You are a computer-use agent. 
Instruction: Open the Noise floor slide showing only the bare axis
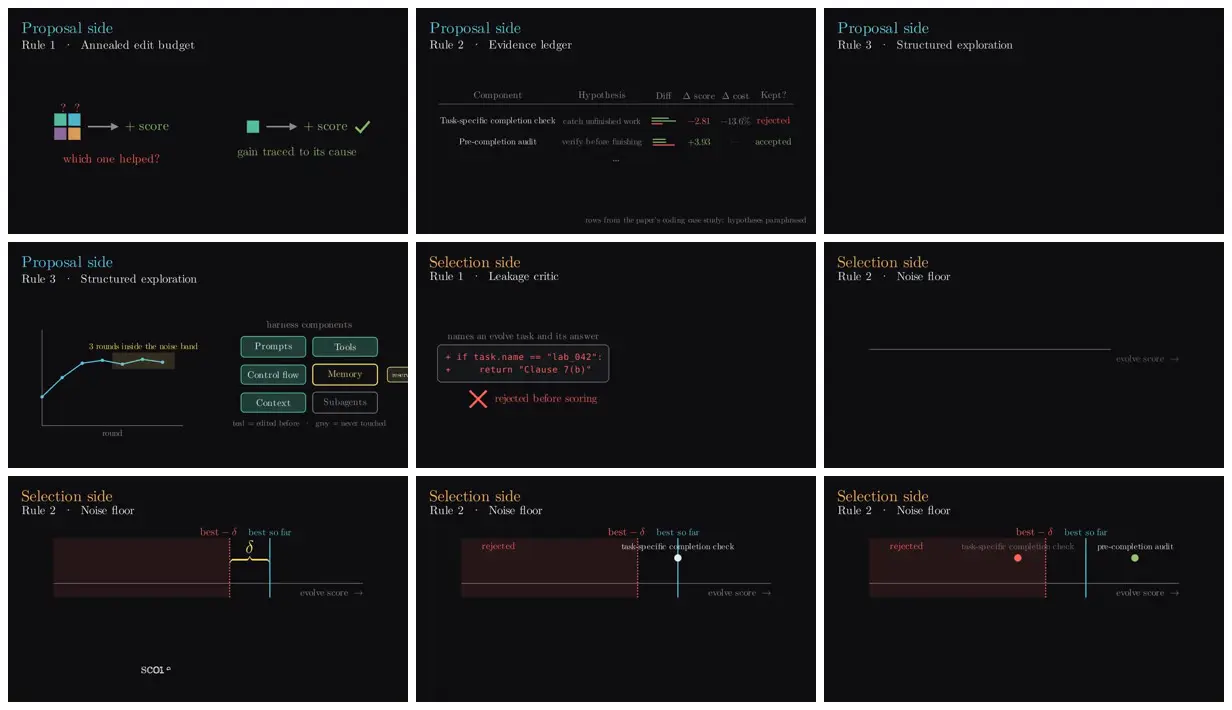click(x=1024, y=355)
